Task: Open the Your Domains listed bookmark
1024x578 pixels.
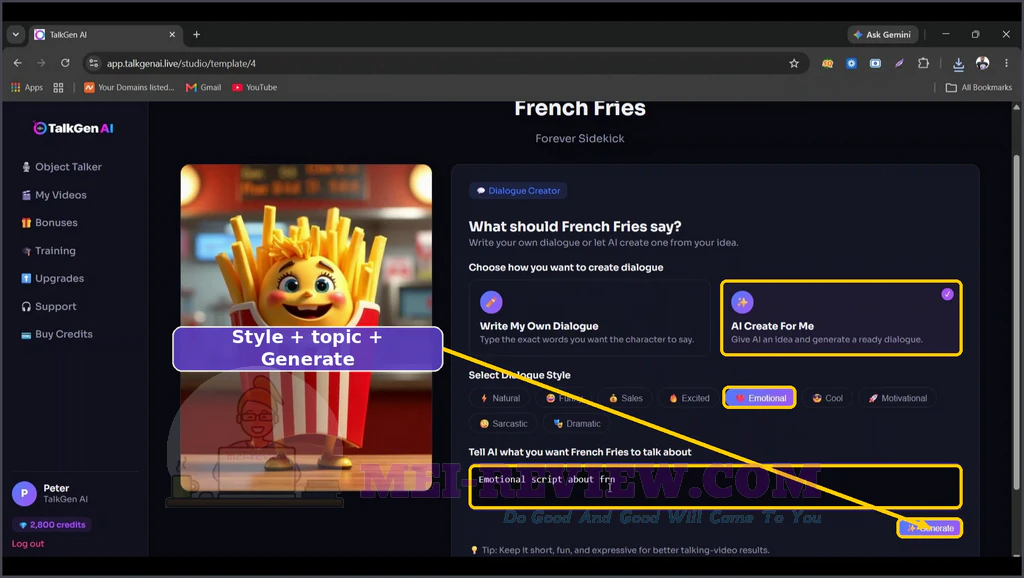Action: [129, 88]
